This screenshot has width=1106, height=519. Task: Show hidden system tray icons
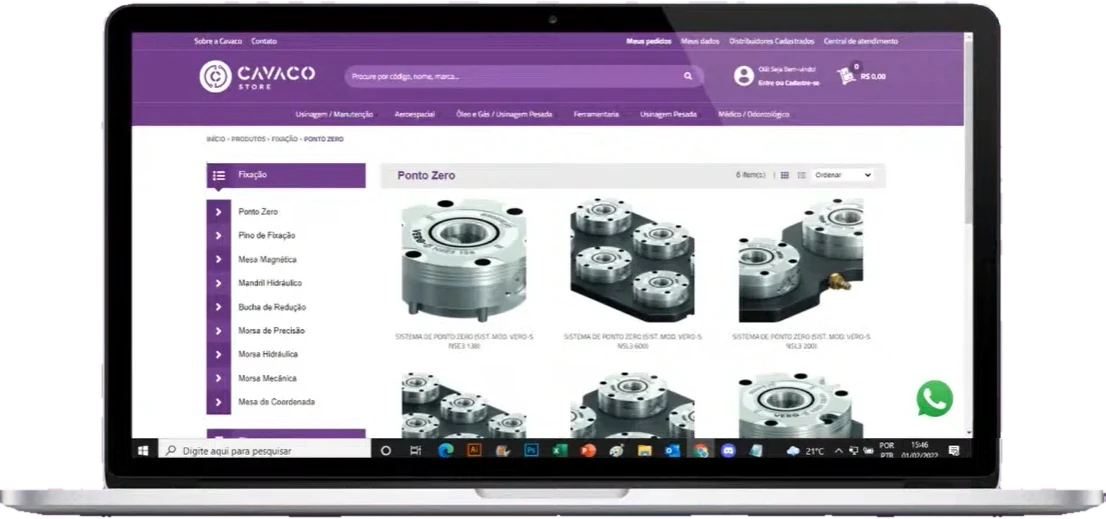pyautogui.click(x=838, y=451)
